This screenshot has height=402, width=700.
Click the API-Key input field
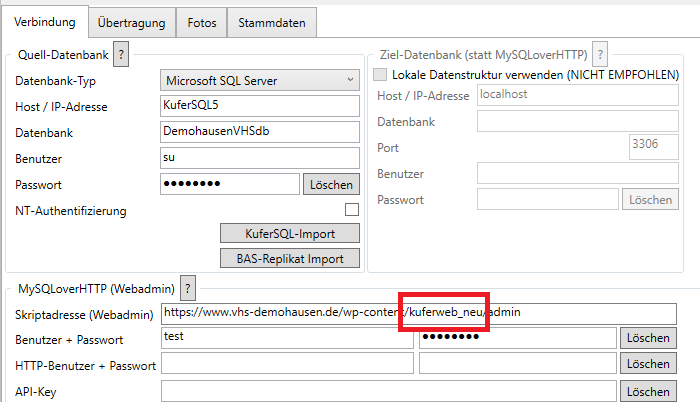[389, 391]
